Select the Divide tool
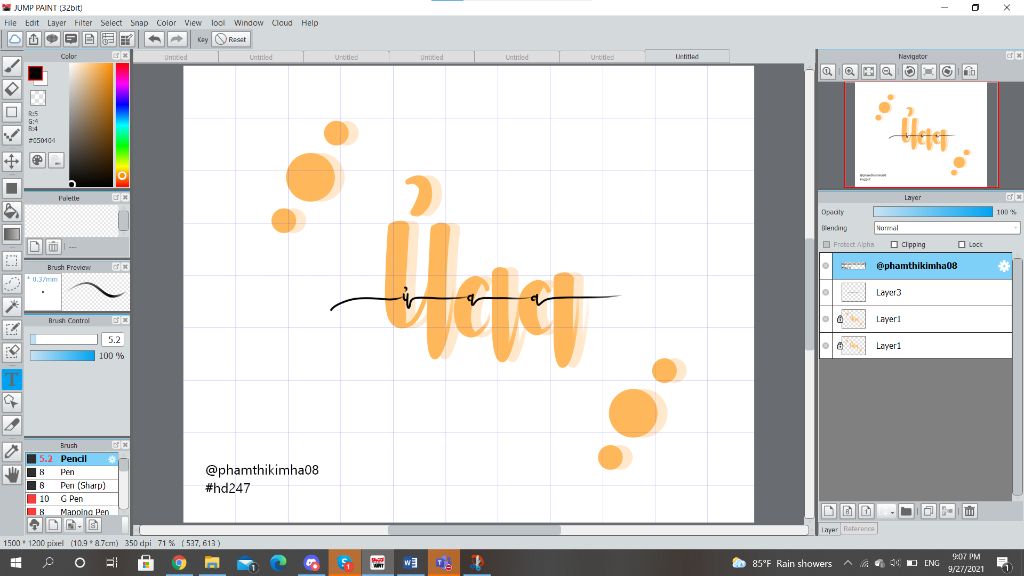The image size is (1024, 576). tap(12, 424)
